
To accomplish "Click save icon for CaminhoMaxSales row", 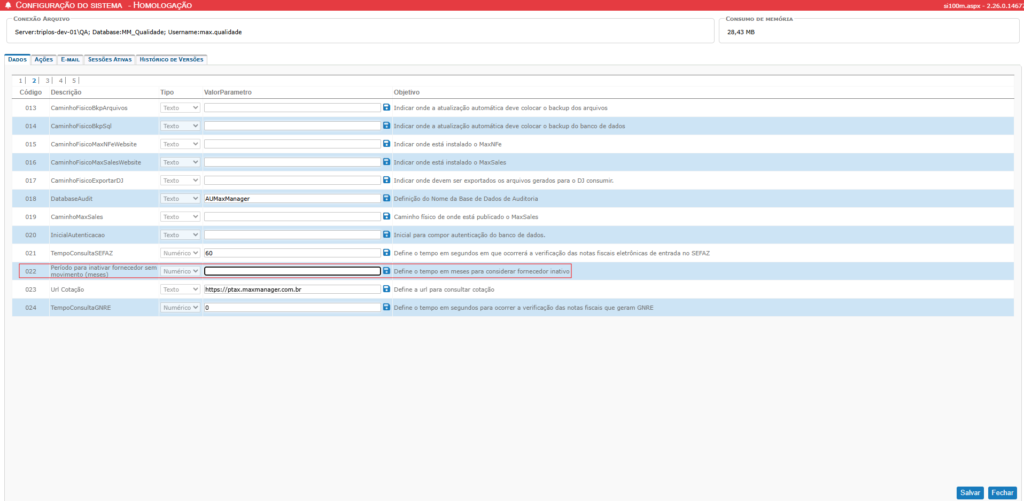I will (386, 216).
